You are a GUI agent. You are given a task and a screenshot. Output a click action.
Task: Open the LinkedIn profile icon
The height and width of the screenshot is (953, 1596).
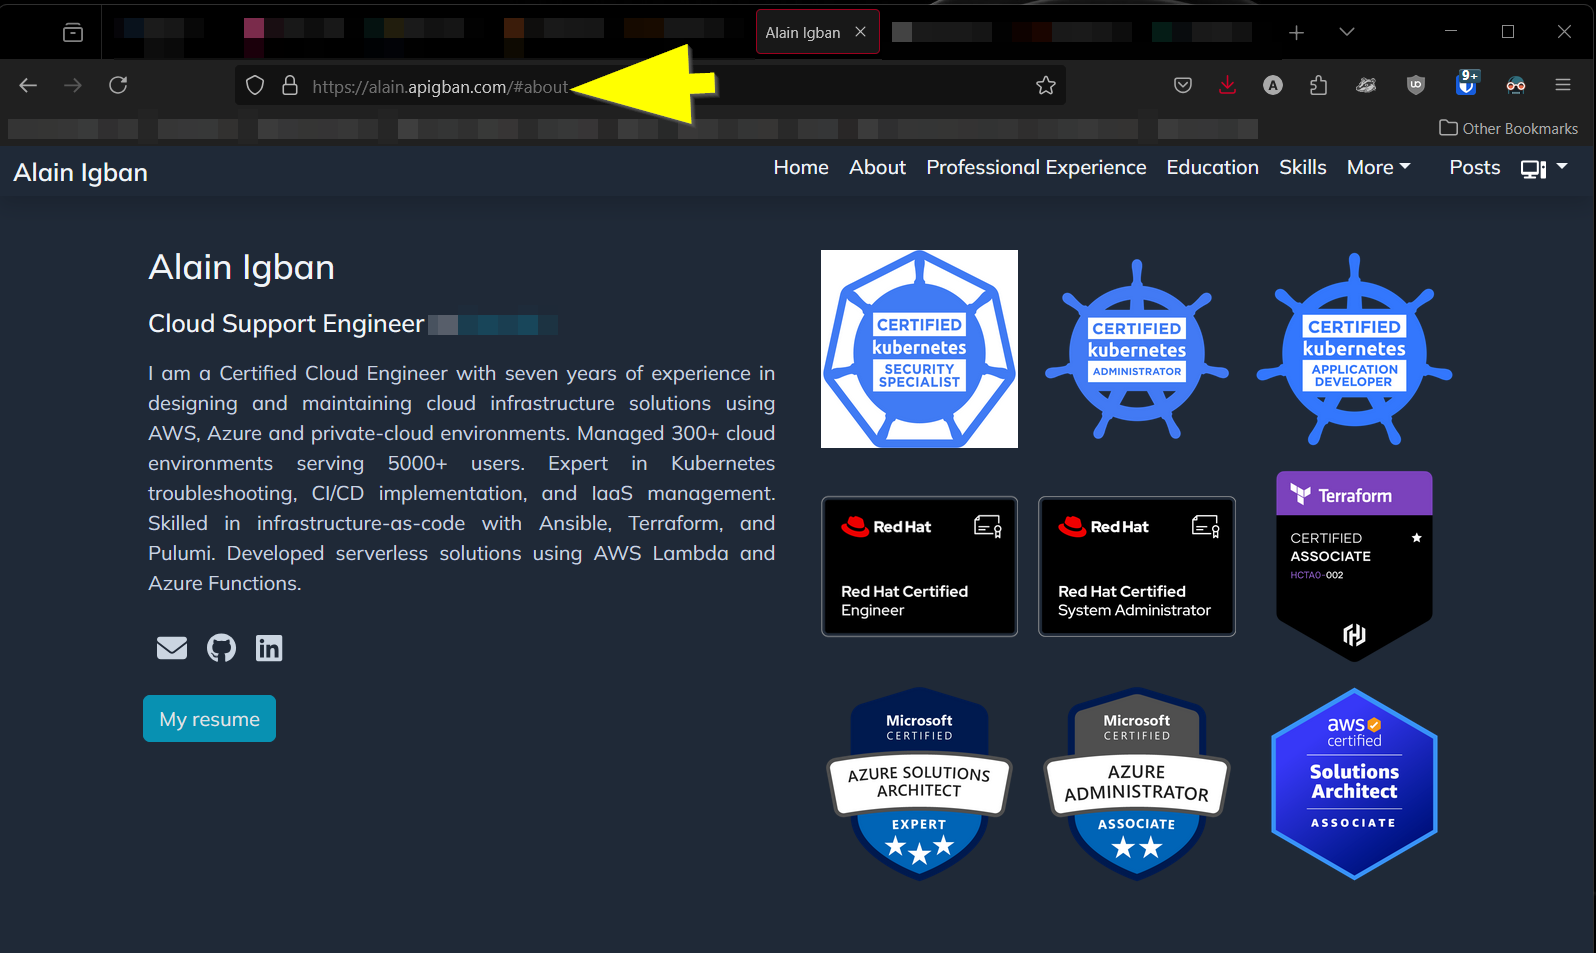(x=269, y=648)
